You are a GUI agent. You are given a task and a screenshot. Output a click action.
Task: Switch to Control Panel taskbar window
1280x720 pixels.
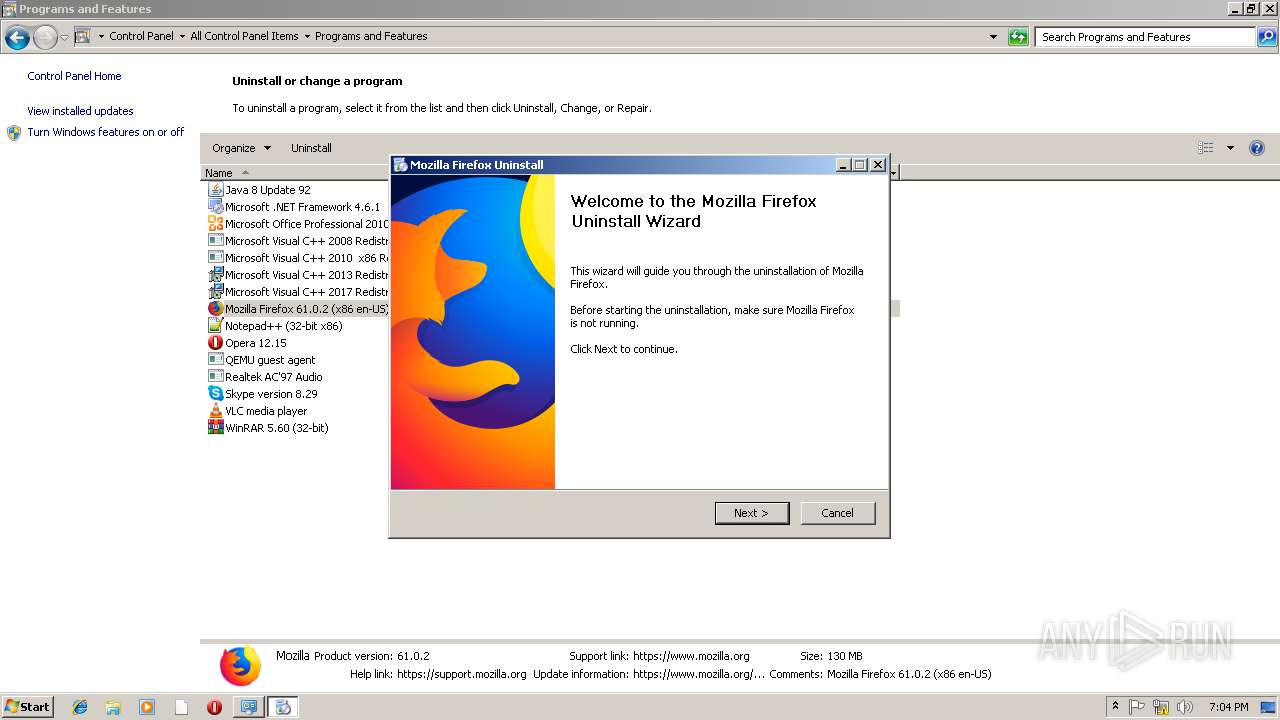[x=248, y=707]
